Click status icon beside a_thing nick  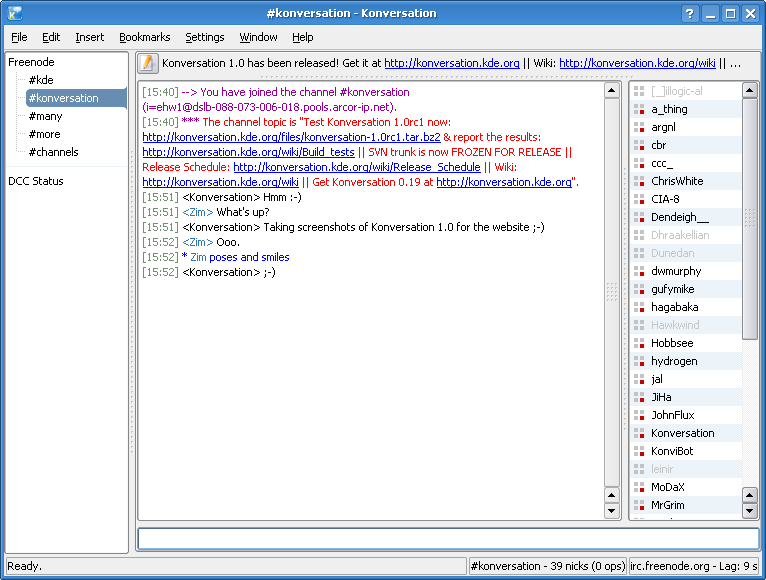(x=639, y=109)
